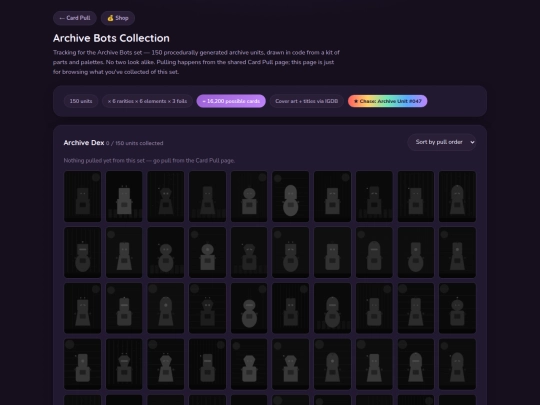540x405 pixels.
Task: Select the last locked bot card in the fourth row
Action: [x=457, y=364]
